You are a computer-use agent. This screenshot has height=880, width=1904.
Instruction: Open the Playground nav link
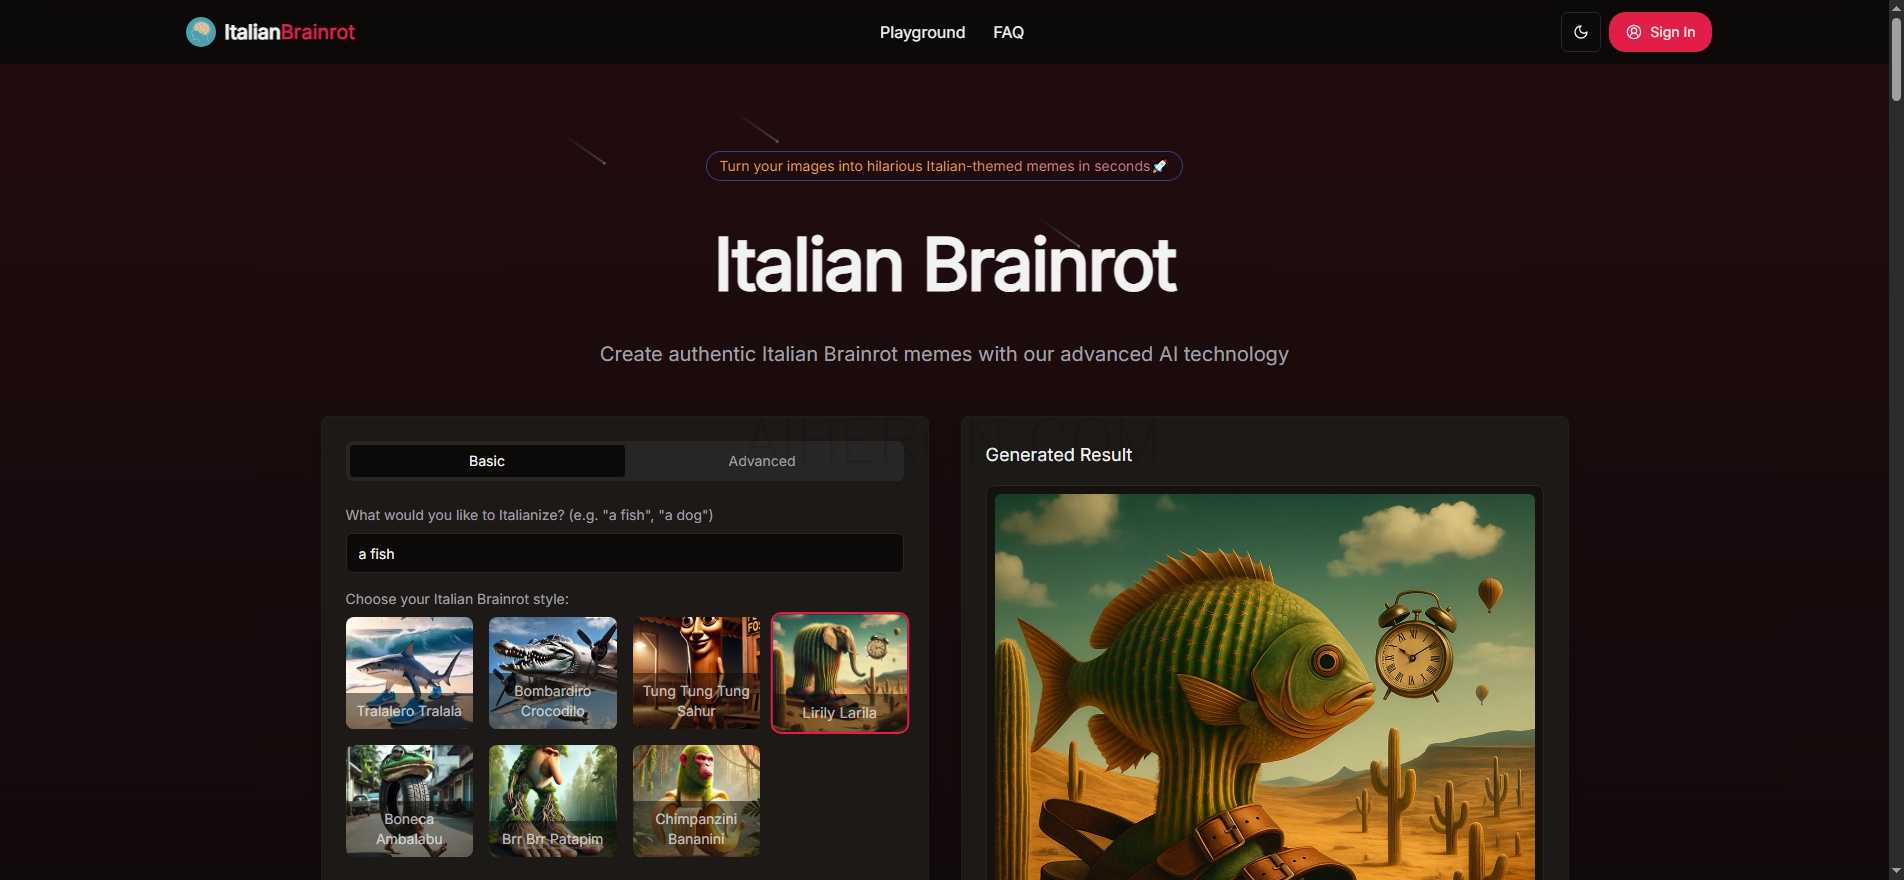(922, 32)
